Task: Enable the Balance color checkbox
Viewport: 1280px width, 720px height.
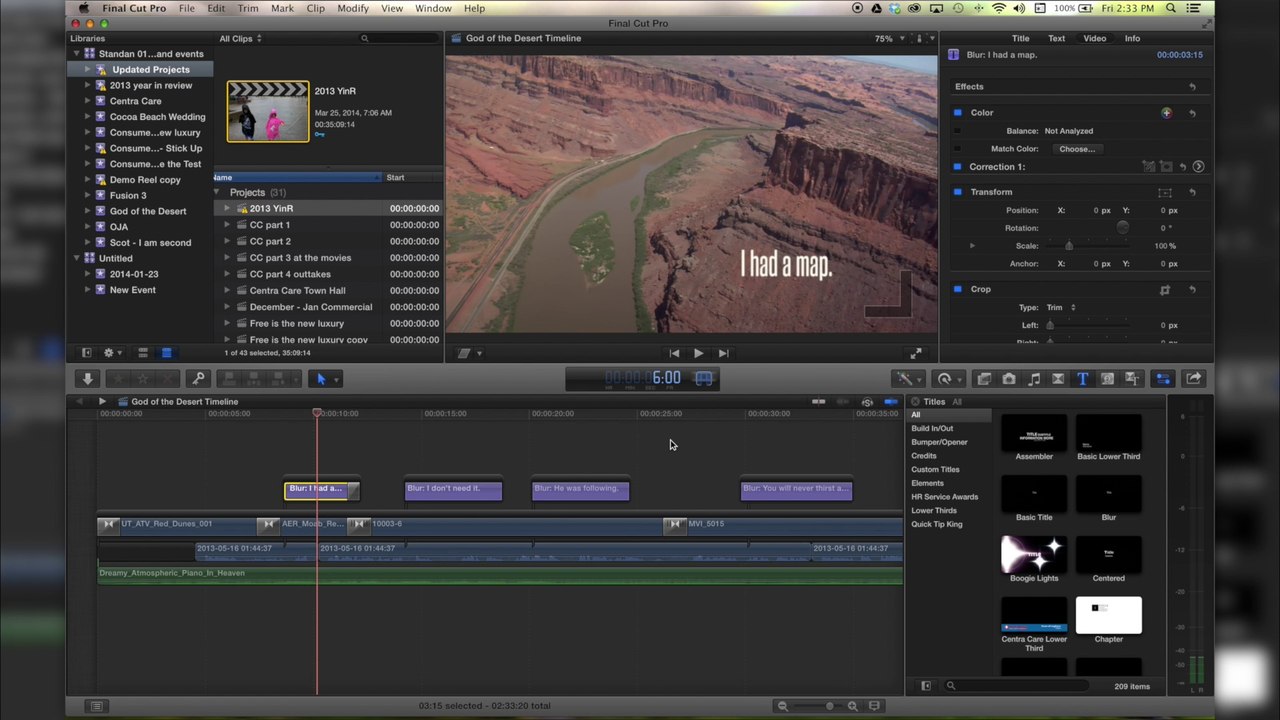Action: click(957, 131)
